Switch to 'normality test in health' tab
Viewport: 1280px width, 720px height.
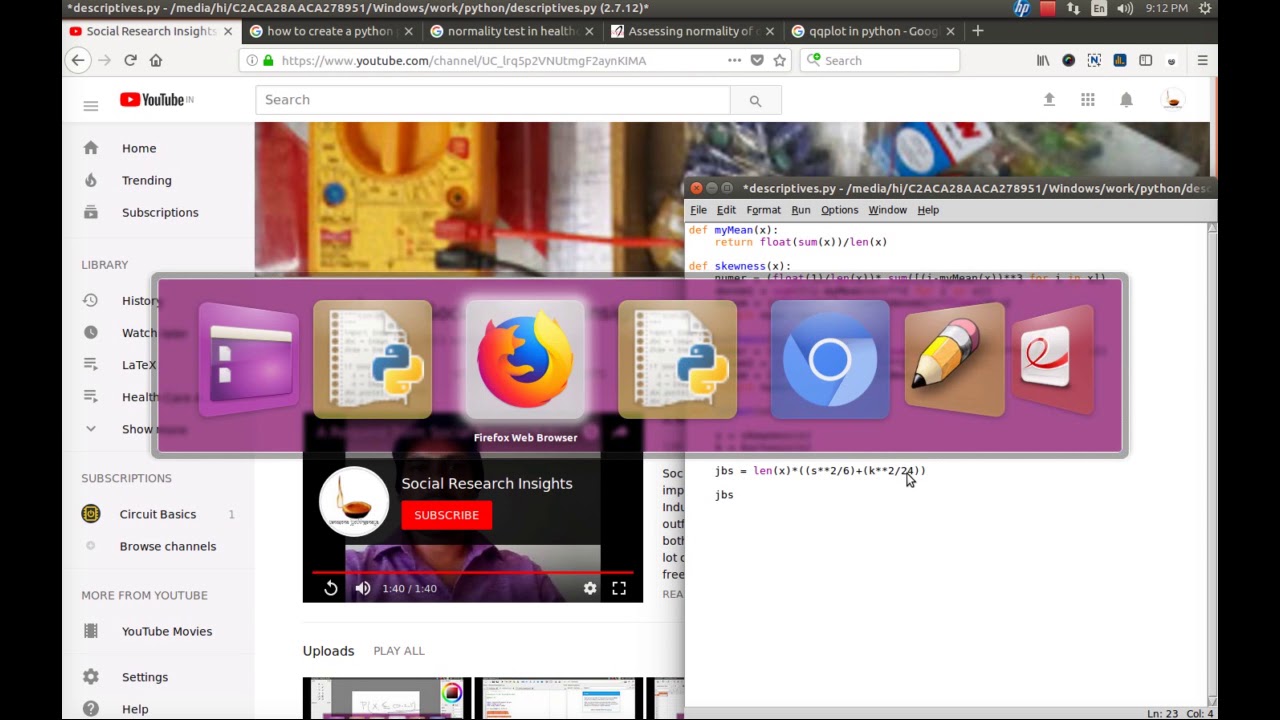tap(512, 31)
